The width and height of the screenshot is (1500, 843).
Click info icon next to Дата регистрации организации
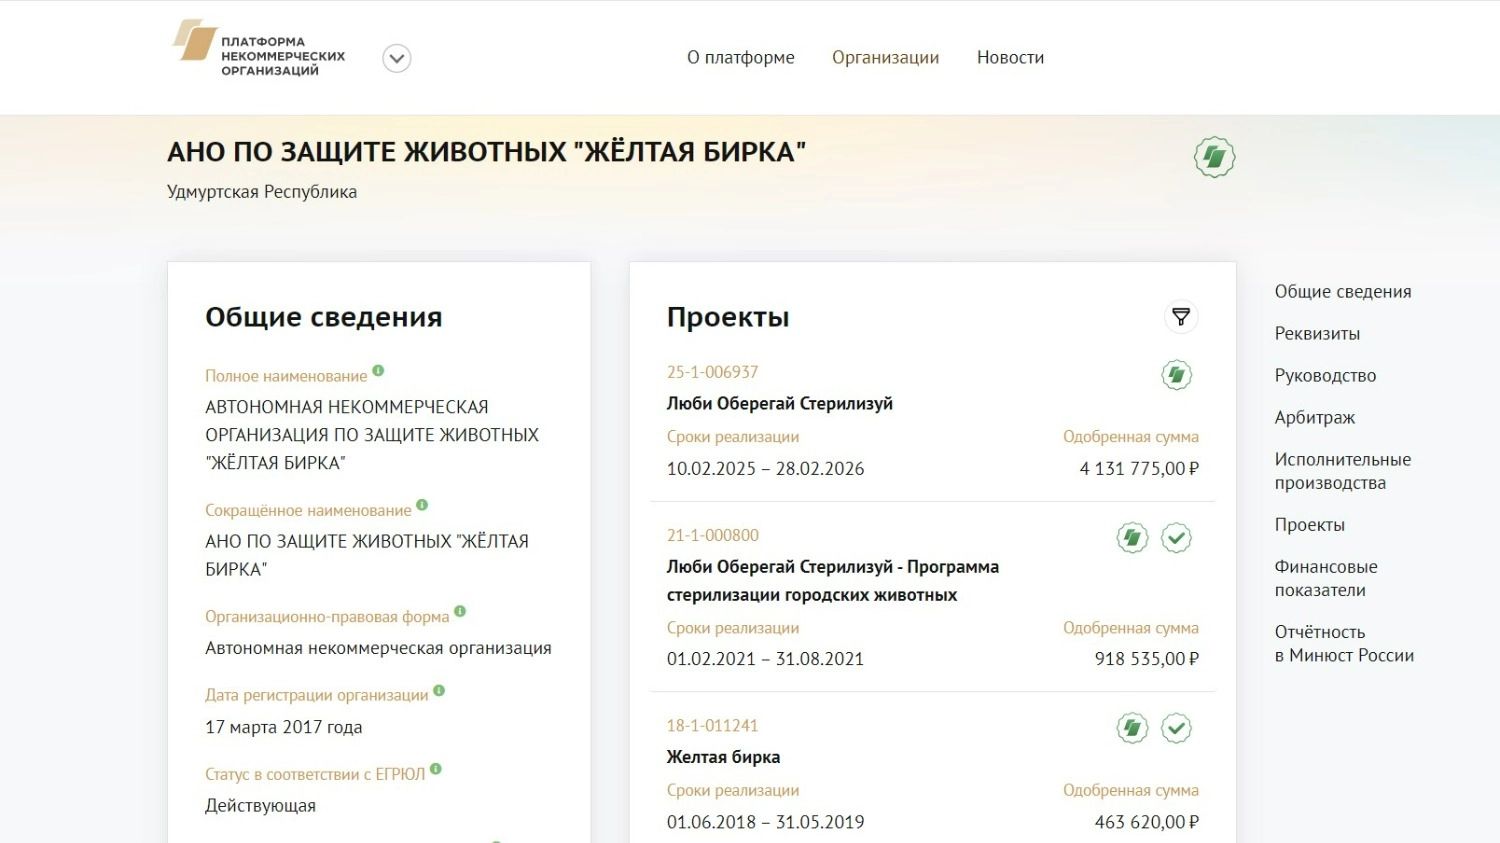coord(439,690)
